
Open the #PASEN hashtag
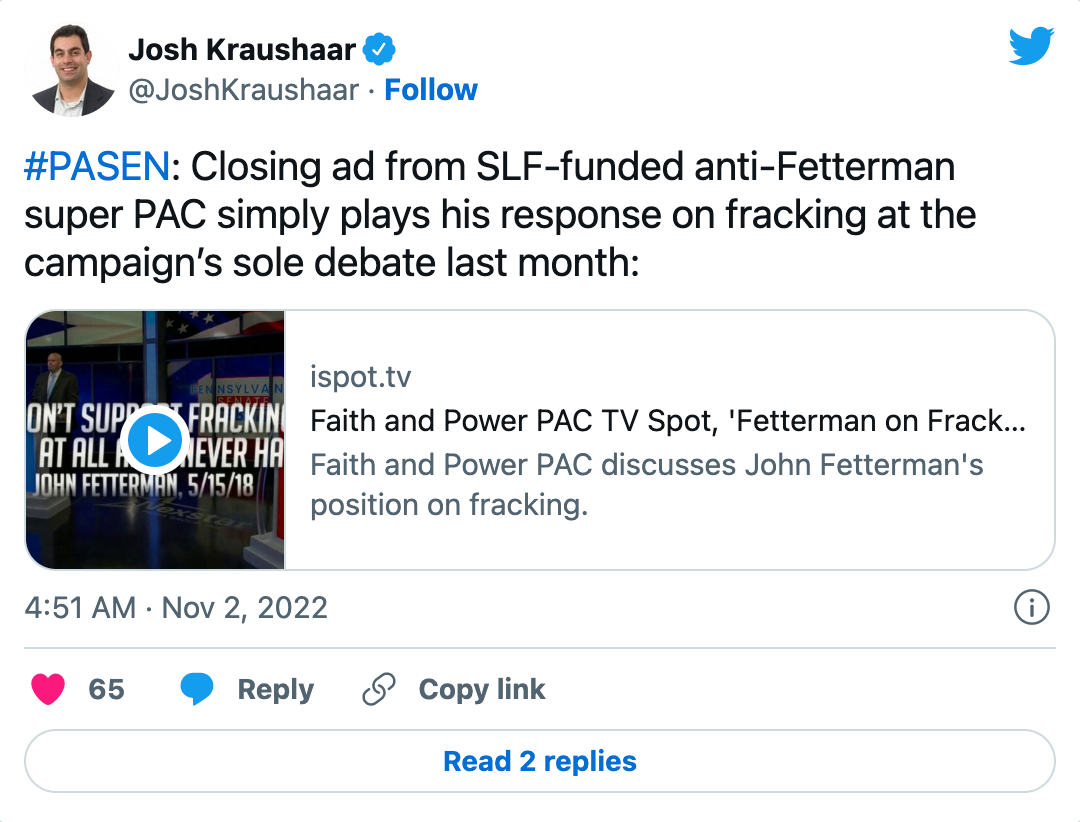[x=97, y=167]
